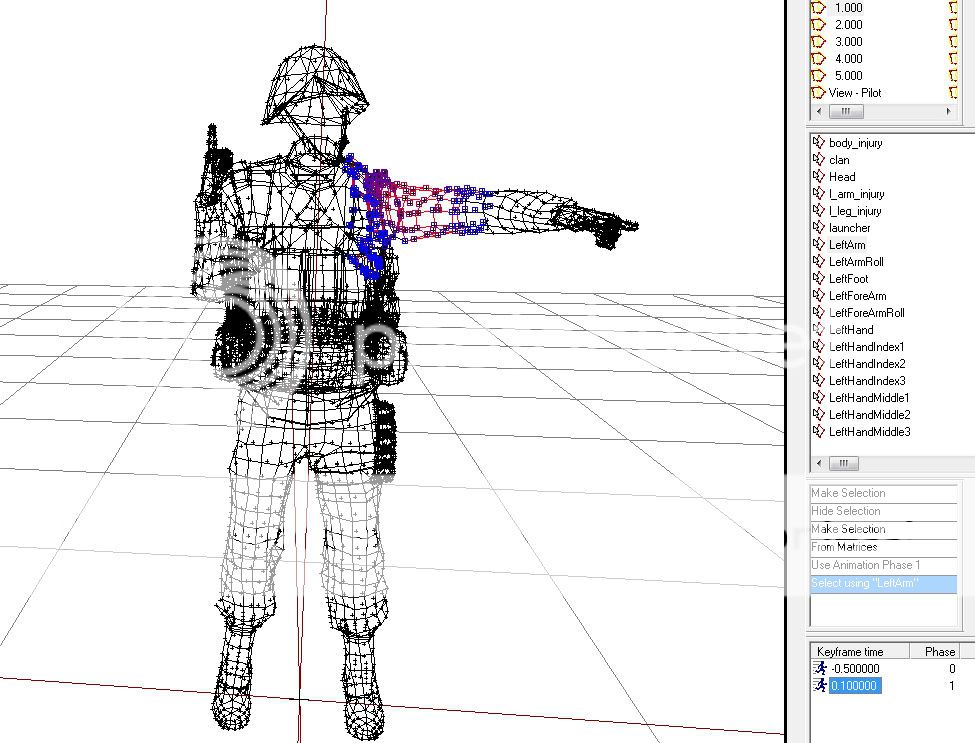975x743 pixels.
Task: Click the LOD list scroll-left arrow
Action: pos(818,112)
